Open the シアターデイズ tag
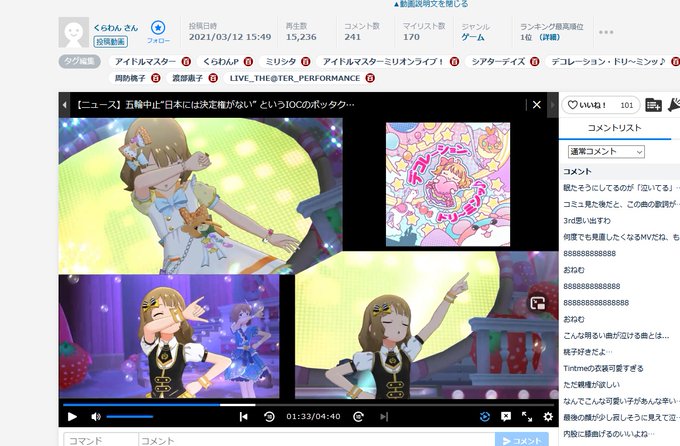Viewport: 680px width, 446px height. tap(498, 62)
